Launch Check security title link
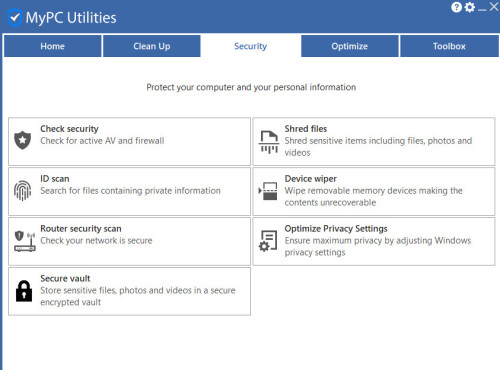The height and width of the screenshot is (370, 500). tap(69, 129)
